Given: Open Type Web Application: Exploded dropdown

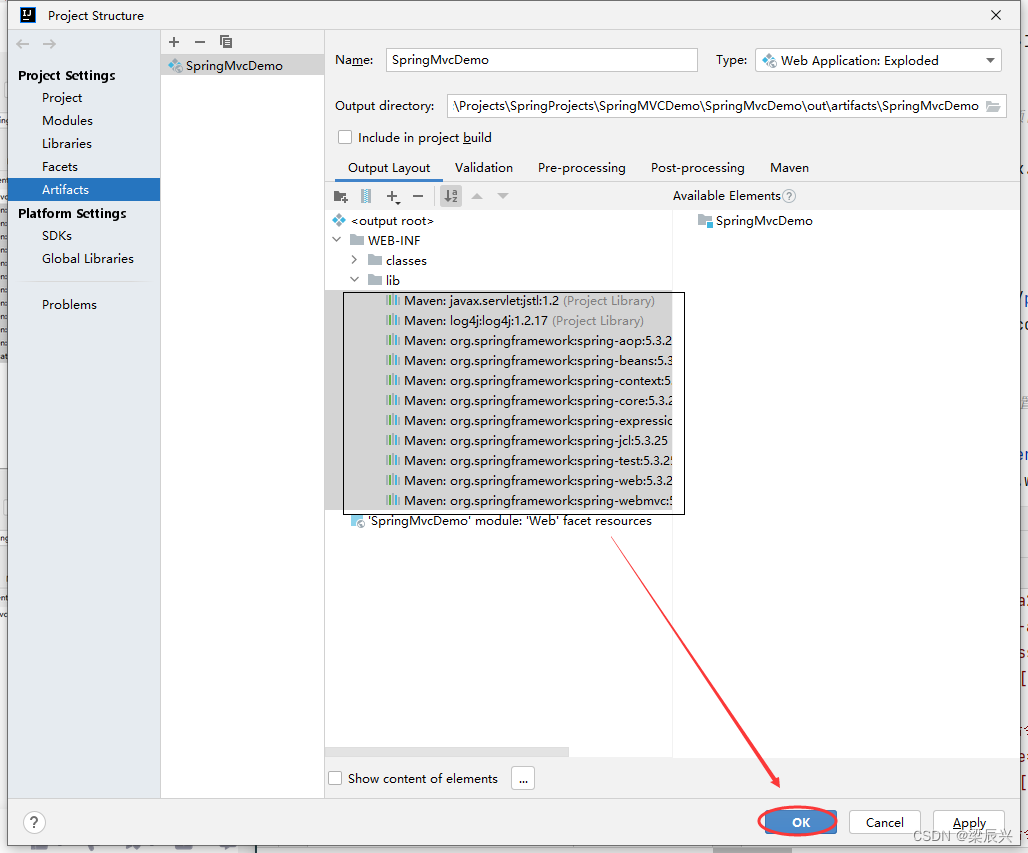Looking at the screenshot, I should [879, 60].
